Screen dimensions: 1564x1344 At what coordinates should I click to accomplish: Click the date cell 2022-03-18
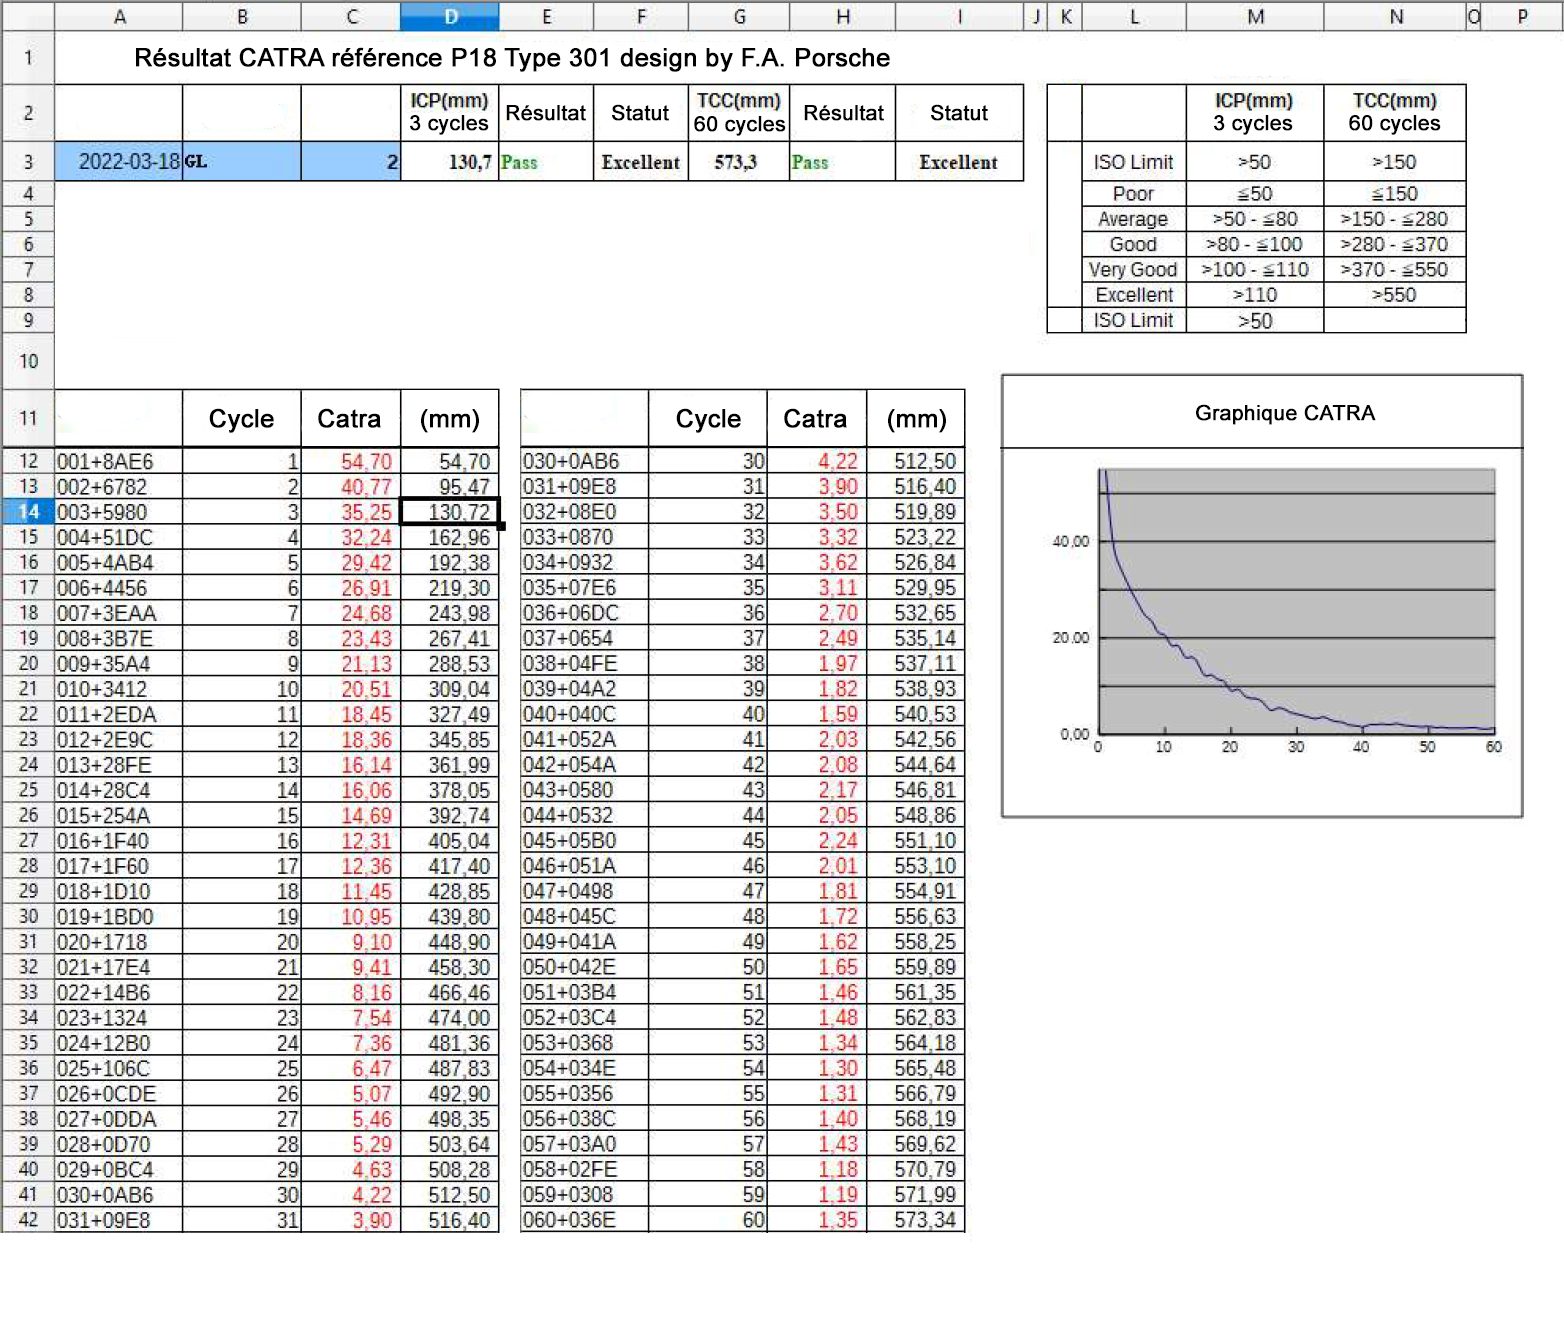pos(119,162)
